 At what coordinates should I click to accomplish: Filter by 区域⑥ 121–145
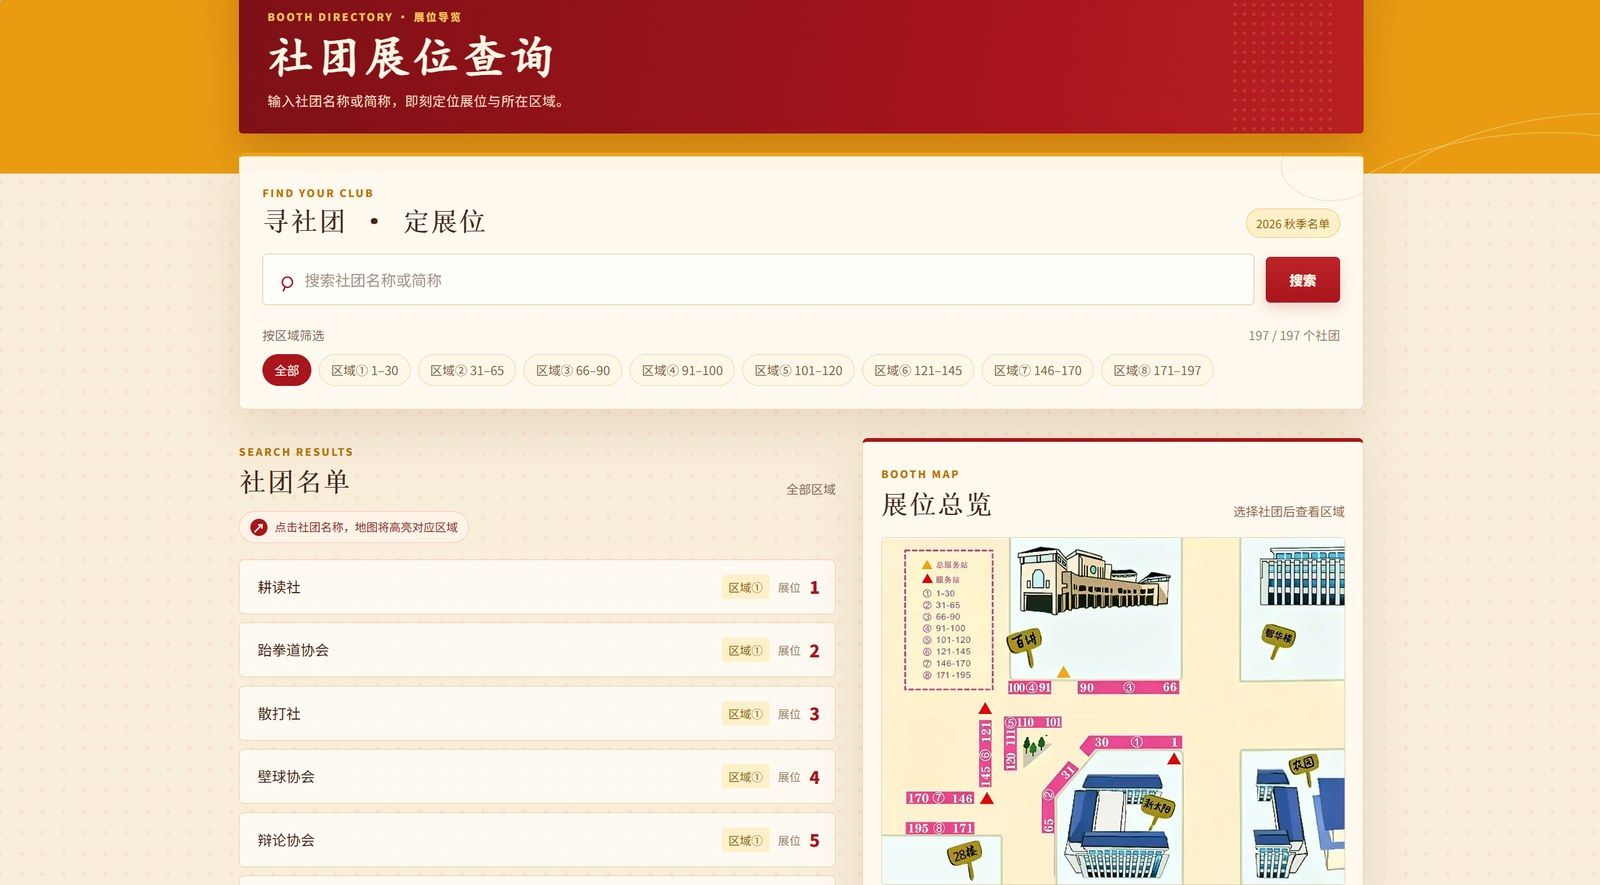(918, 370)
